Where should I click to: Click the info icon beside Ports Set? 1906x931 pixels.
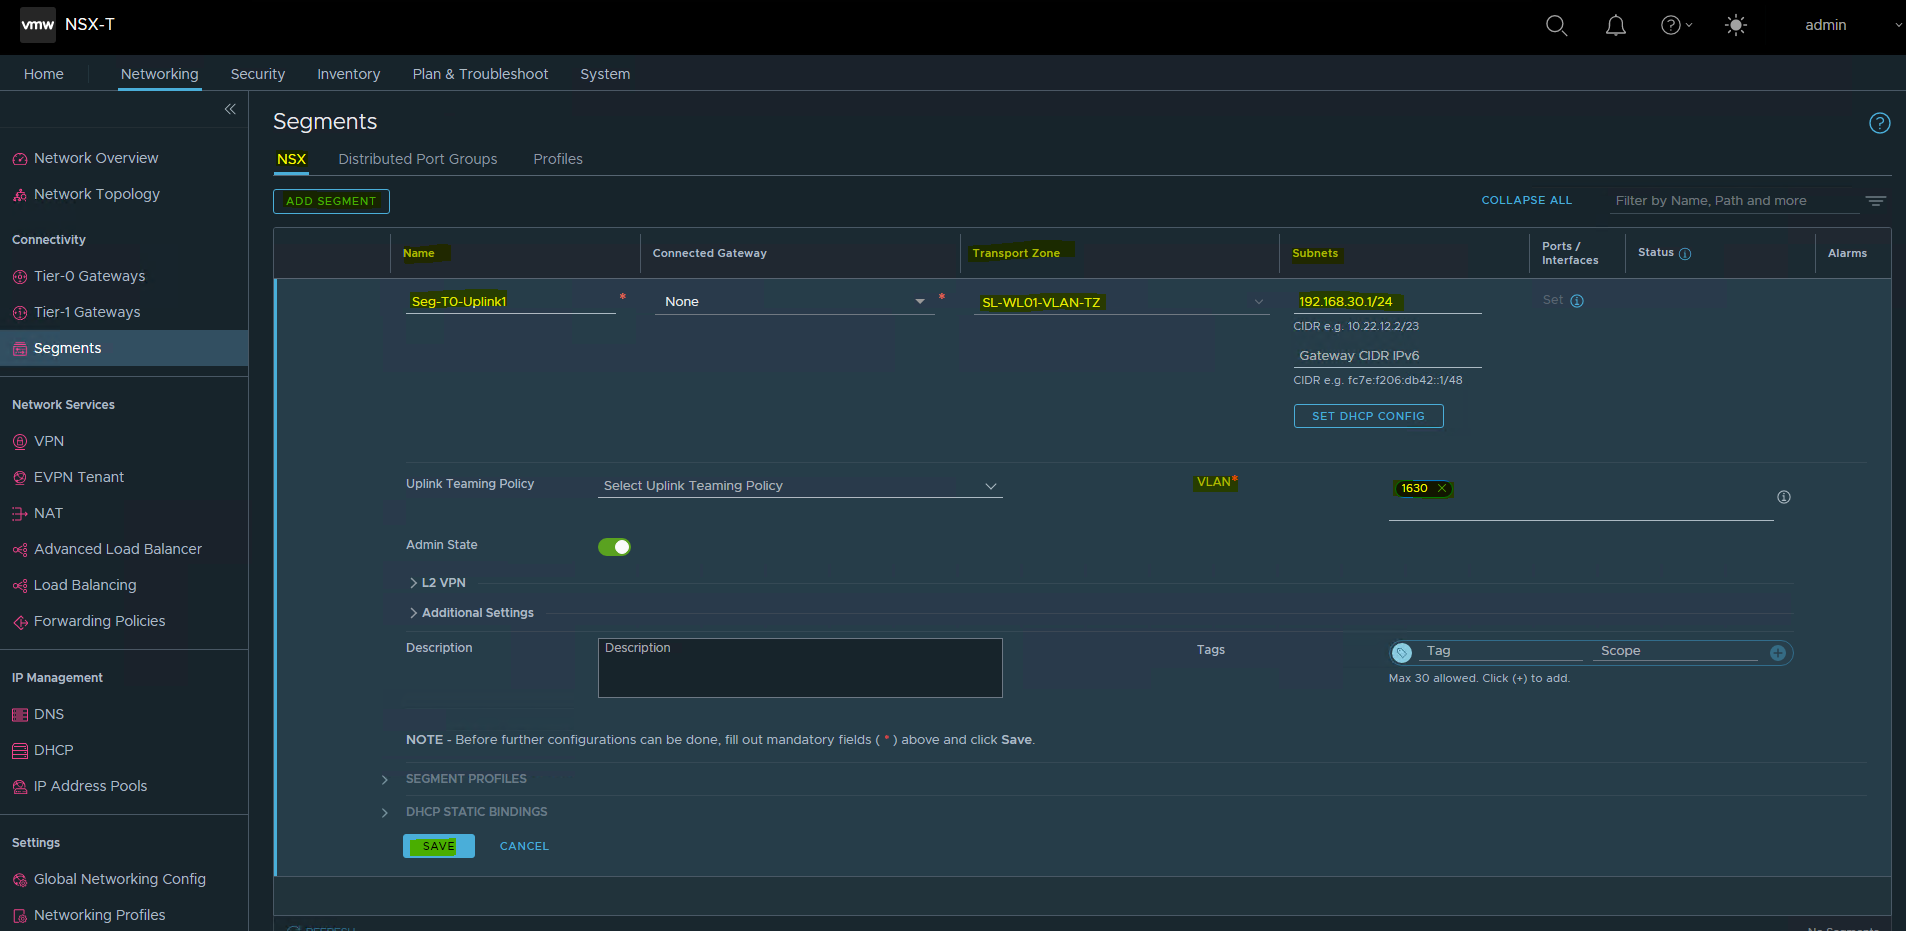[x=1577, y=301]
